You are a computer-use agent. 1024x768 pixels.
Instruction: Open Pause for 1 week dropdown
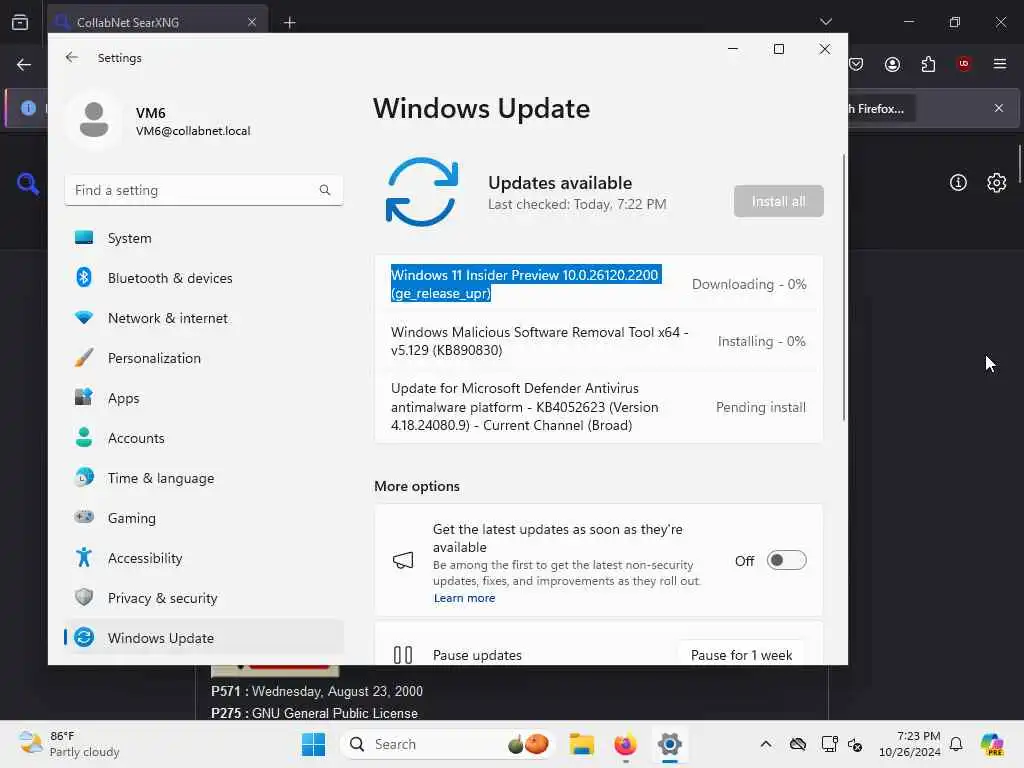[x=741, y=655]
